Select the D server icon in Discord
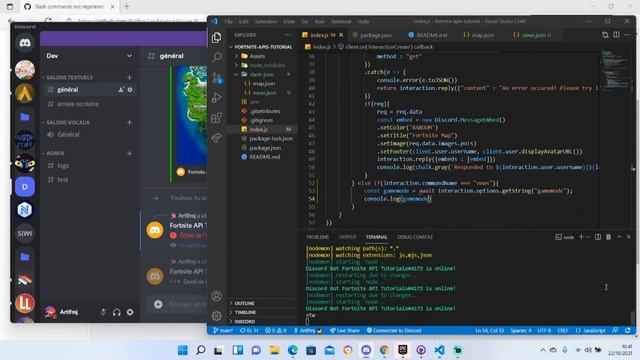 tap(25, 187)
